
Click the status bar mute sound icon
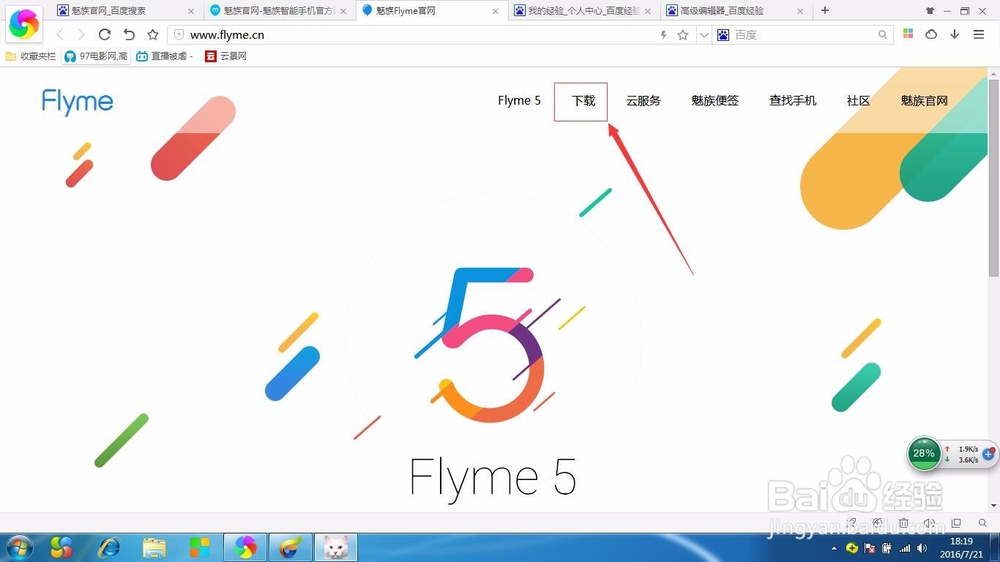tap(929, 523)
